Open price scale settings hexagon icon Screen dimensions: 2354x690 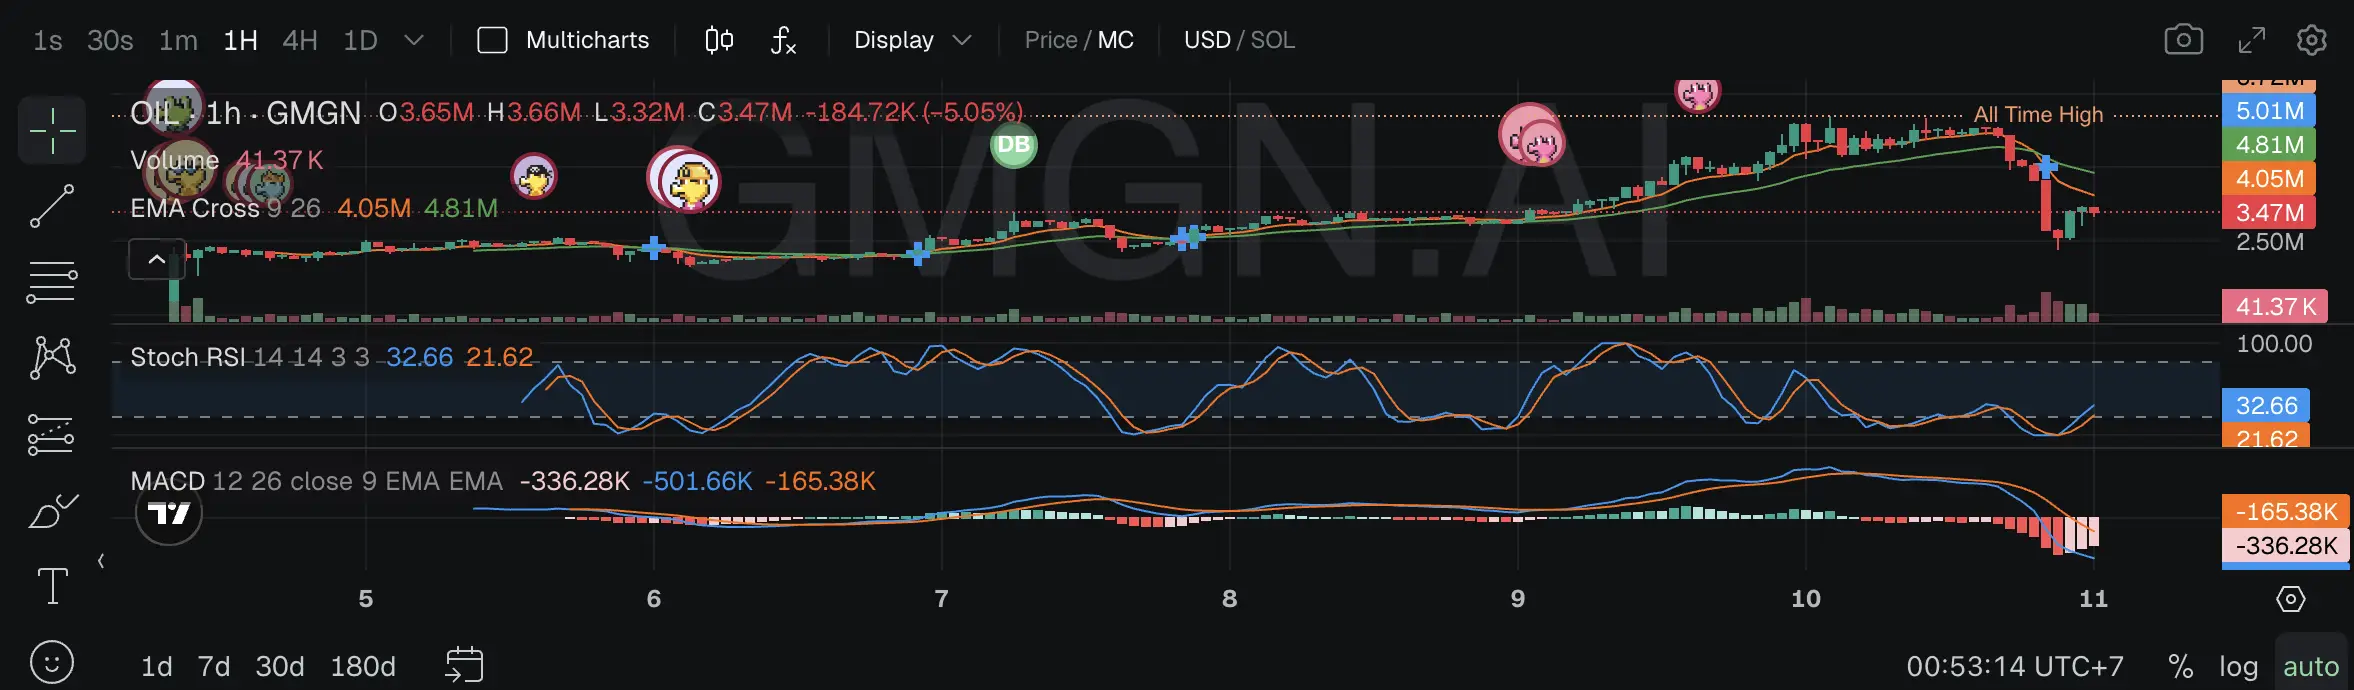(x=2290, y=598)
